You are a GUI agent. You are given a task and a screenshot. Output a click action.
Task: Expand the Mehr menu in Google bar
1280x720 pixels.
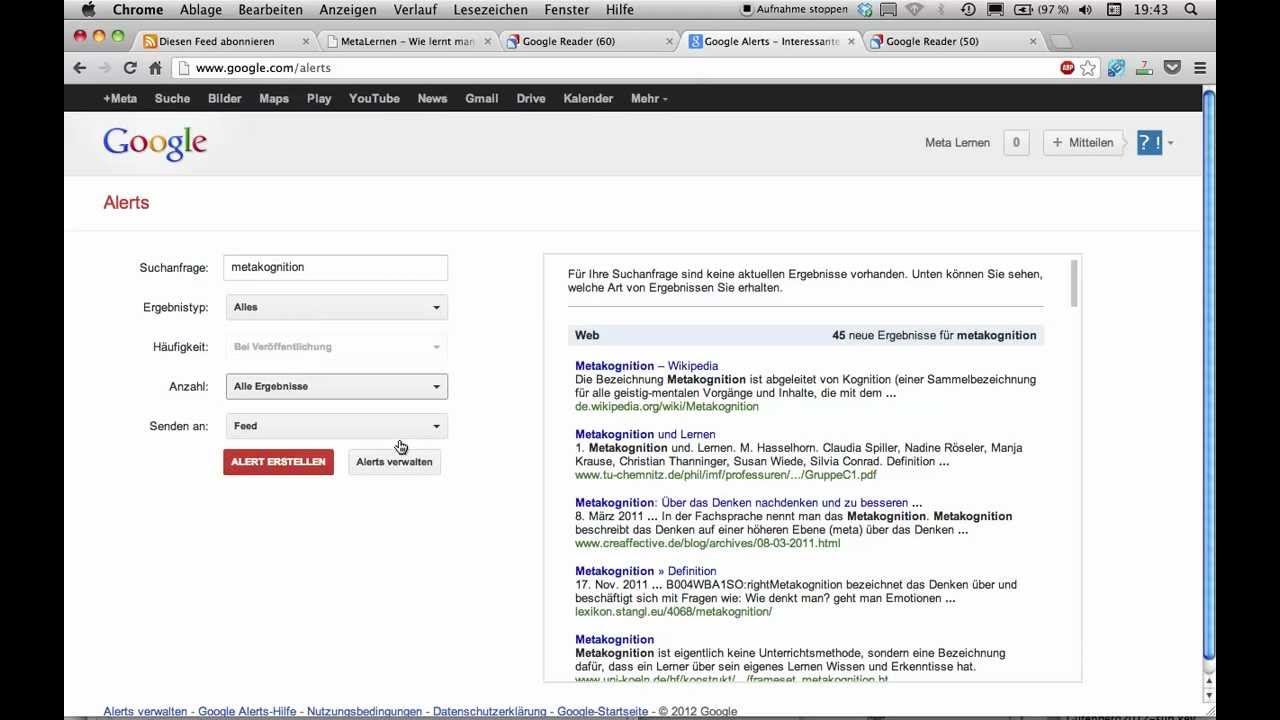point(649,98)
